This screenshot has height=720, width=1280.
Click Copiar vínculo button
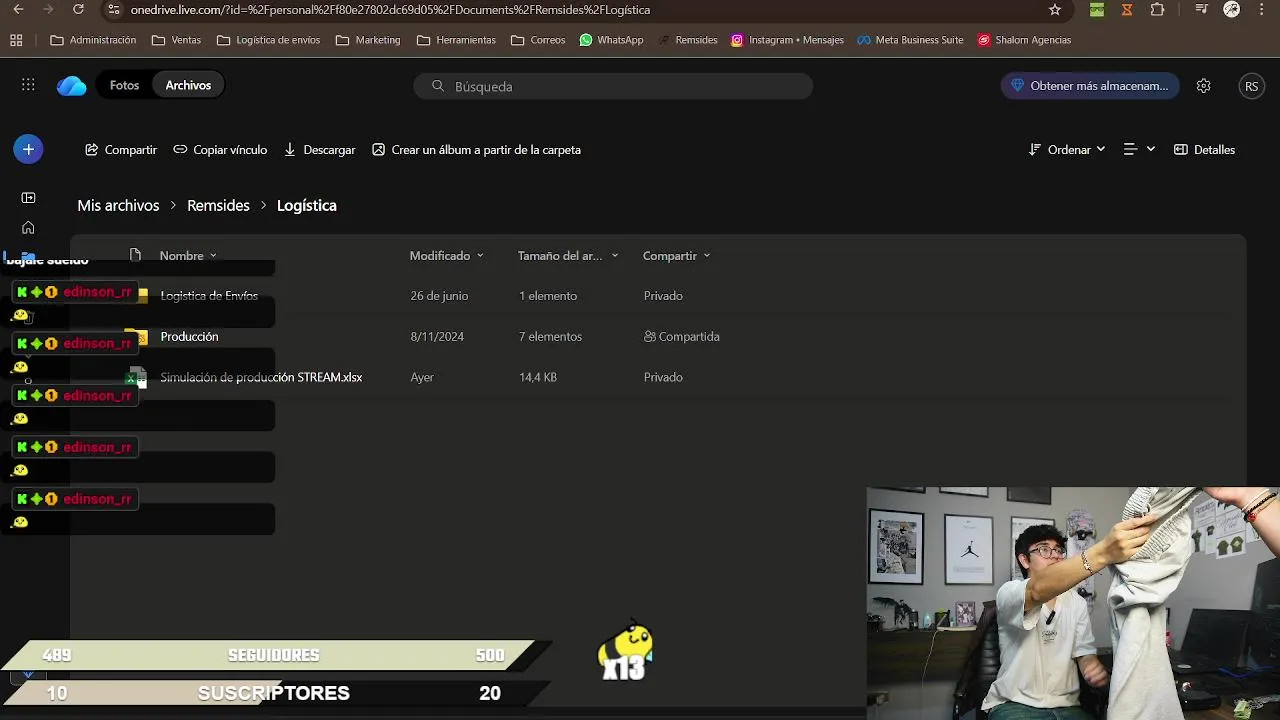pos(220,150)
